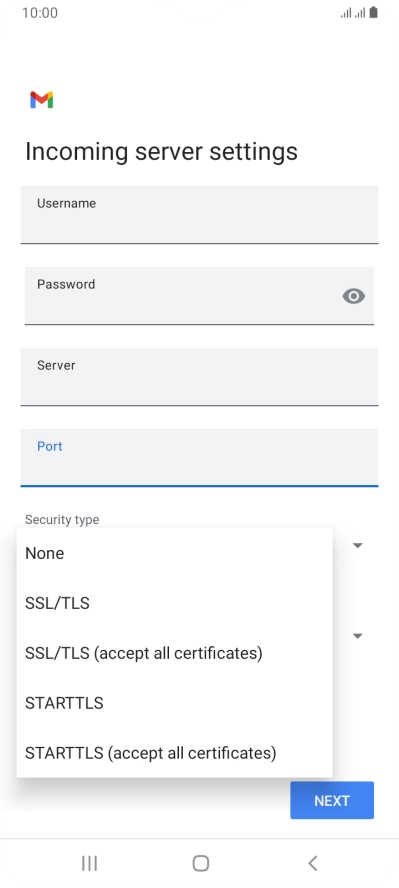This screenshot has width=399, height=888.
Task: Tap the 10:00 clock in status bar
Action: (40, 13)
